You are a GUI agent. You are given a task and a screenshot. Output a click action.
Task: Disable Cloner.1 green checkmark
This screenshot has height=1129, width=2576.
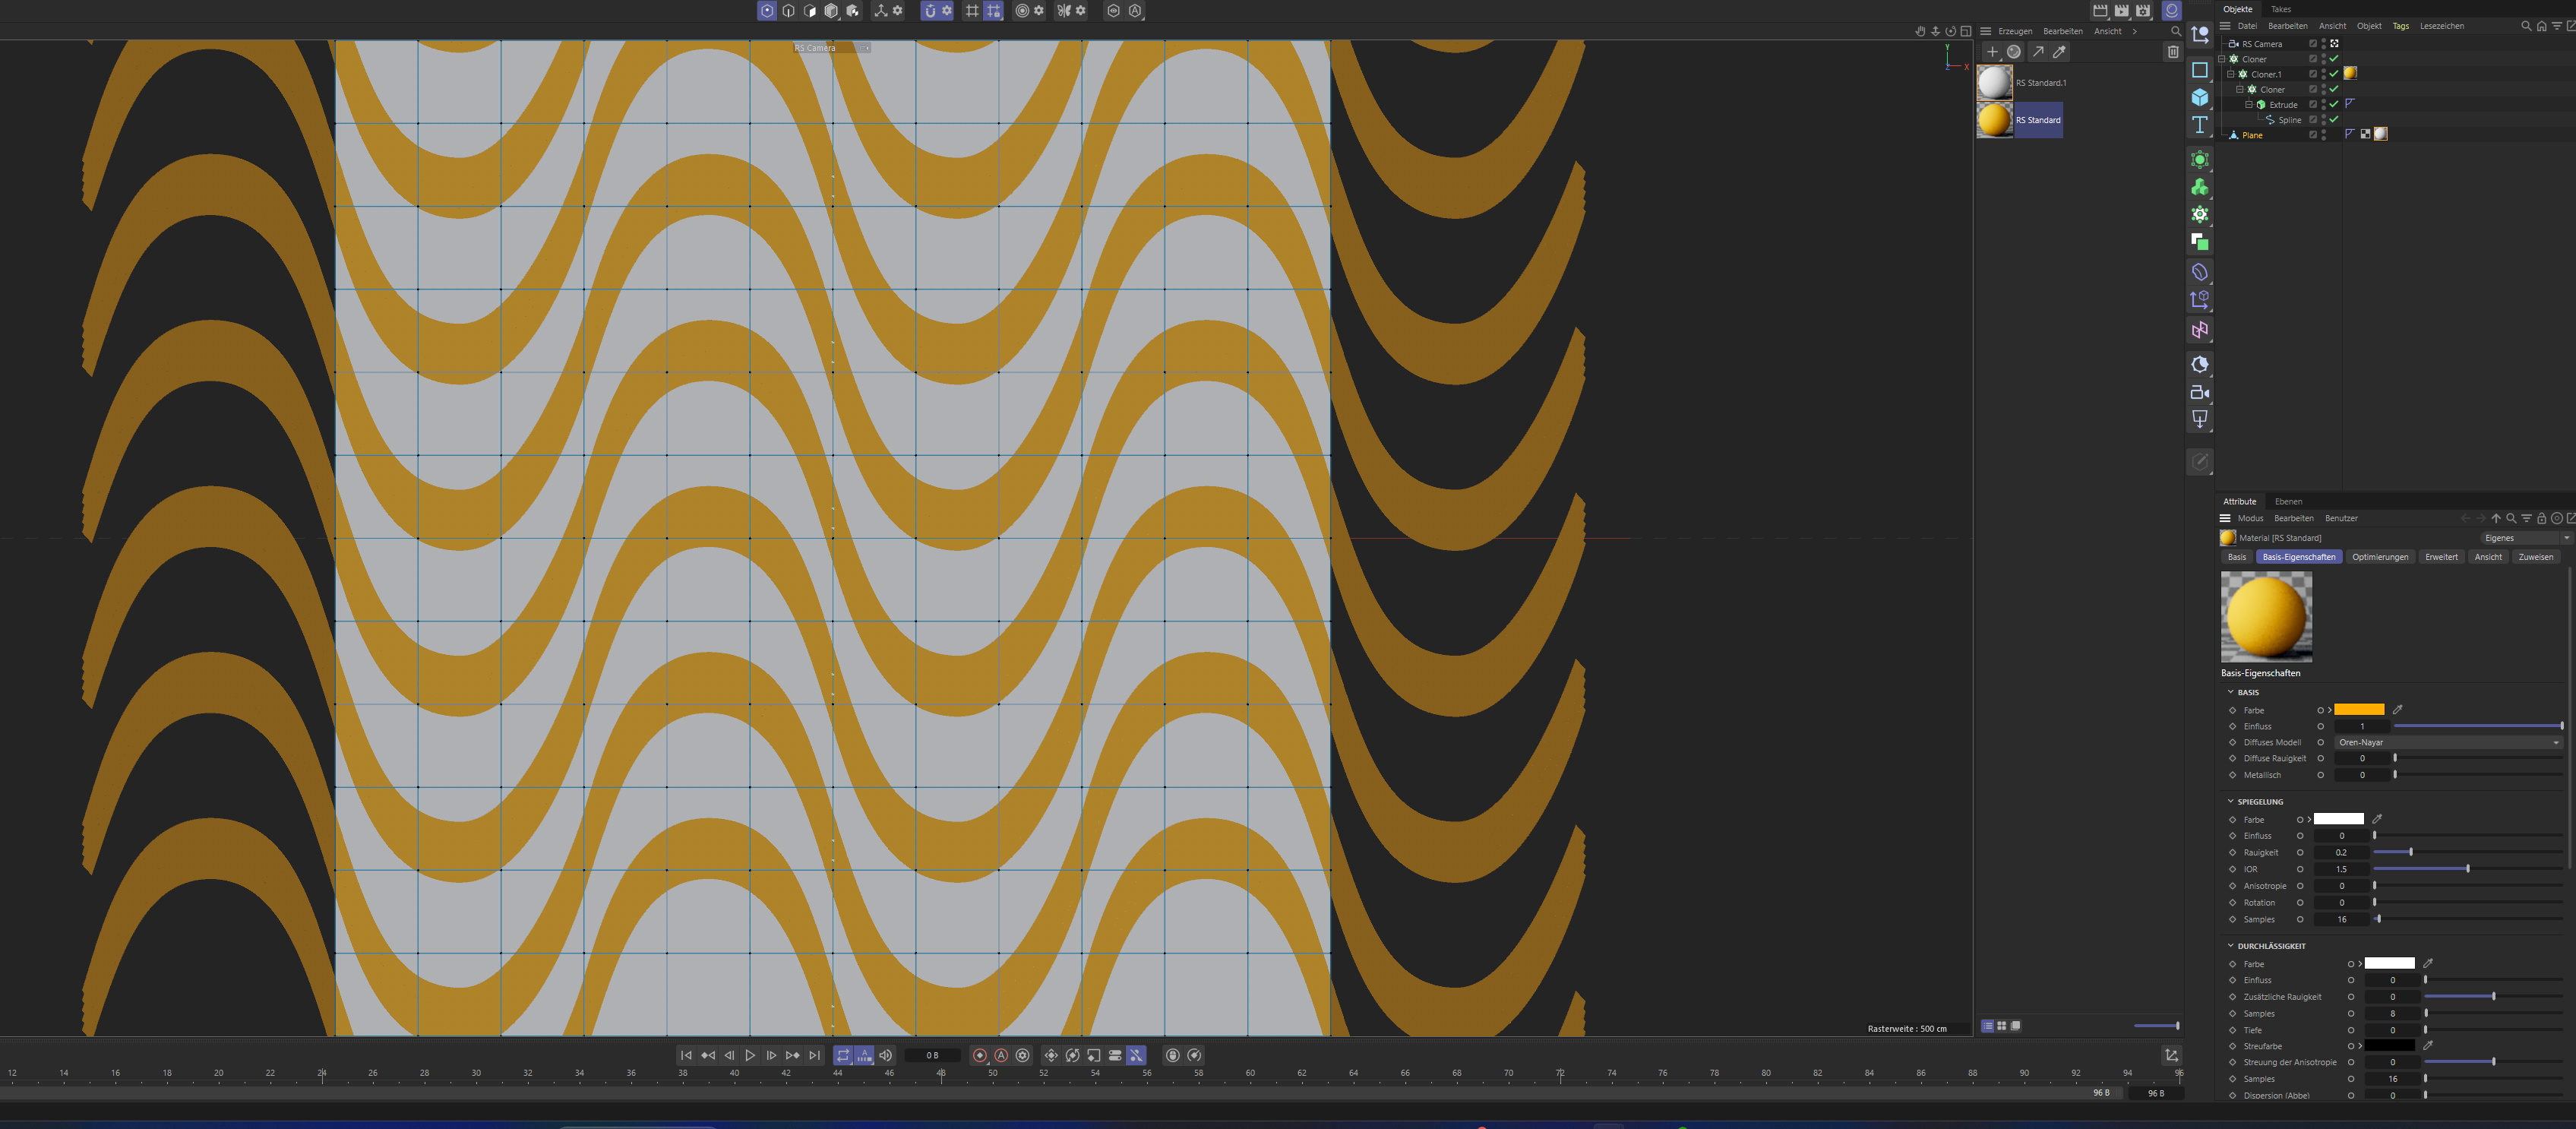pyautogui.click(x=2334, y=74)
